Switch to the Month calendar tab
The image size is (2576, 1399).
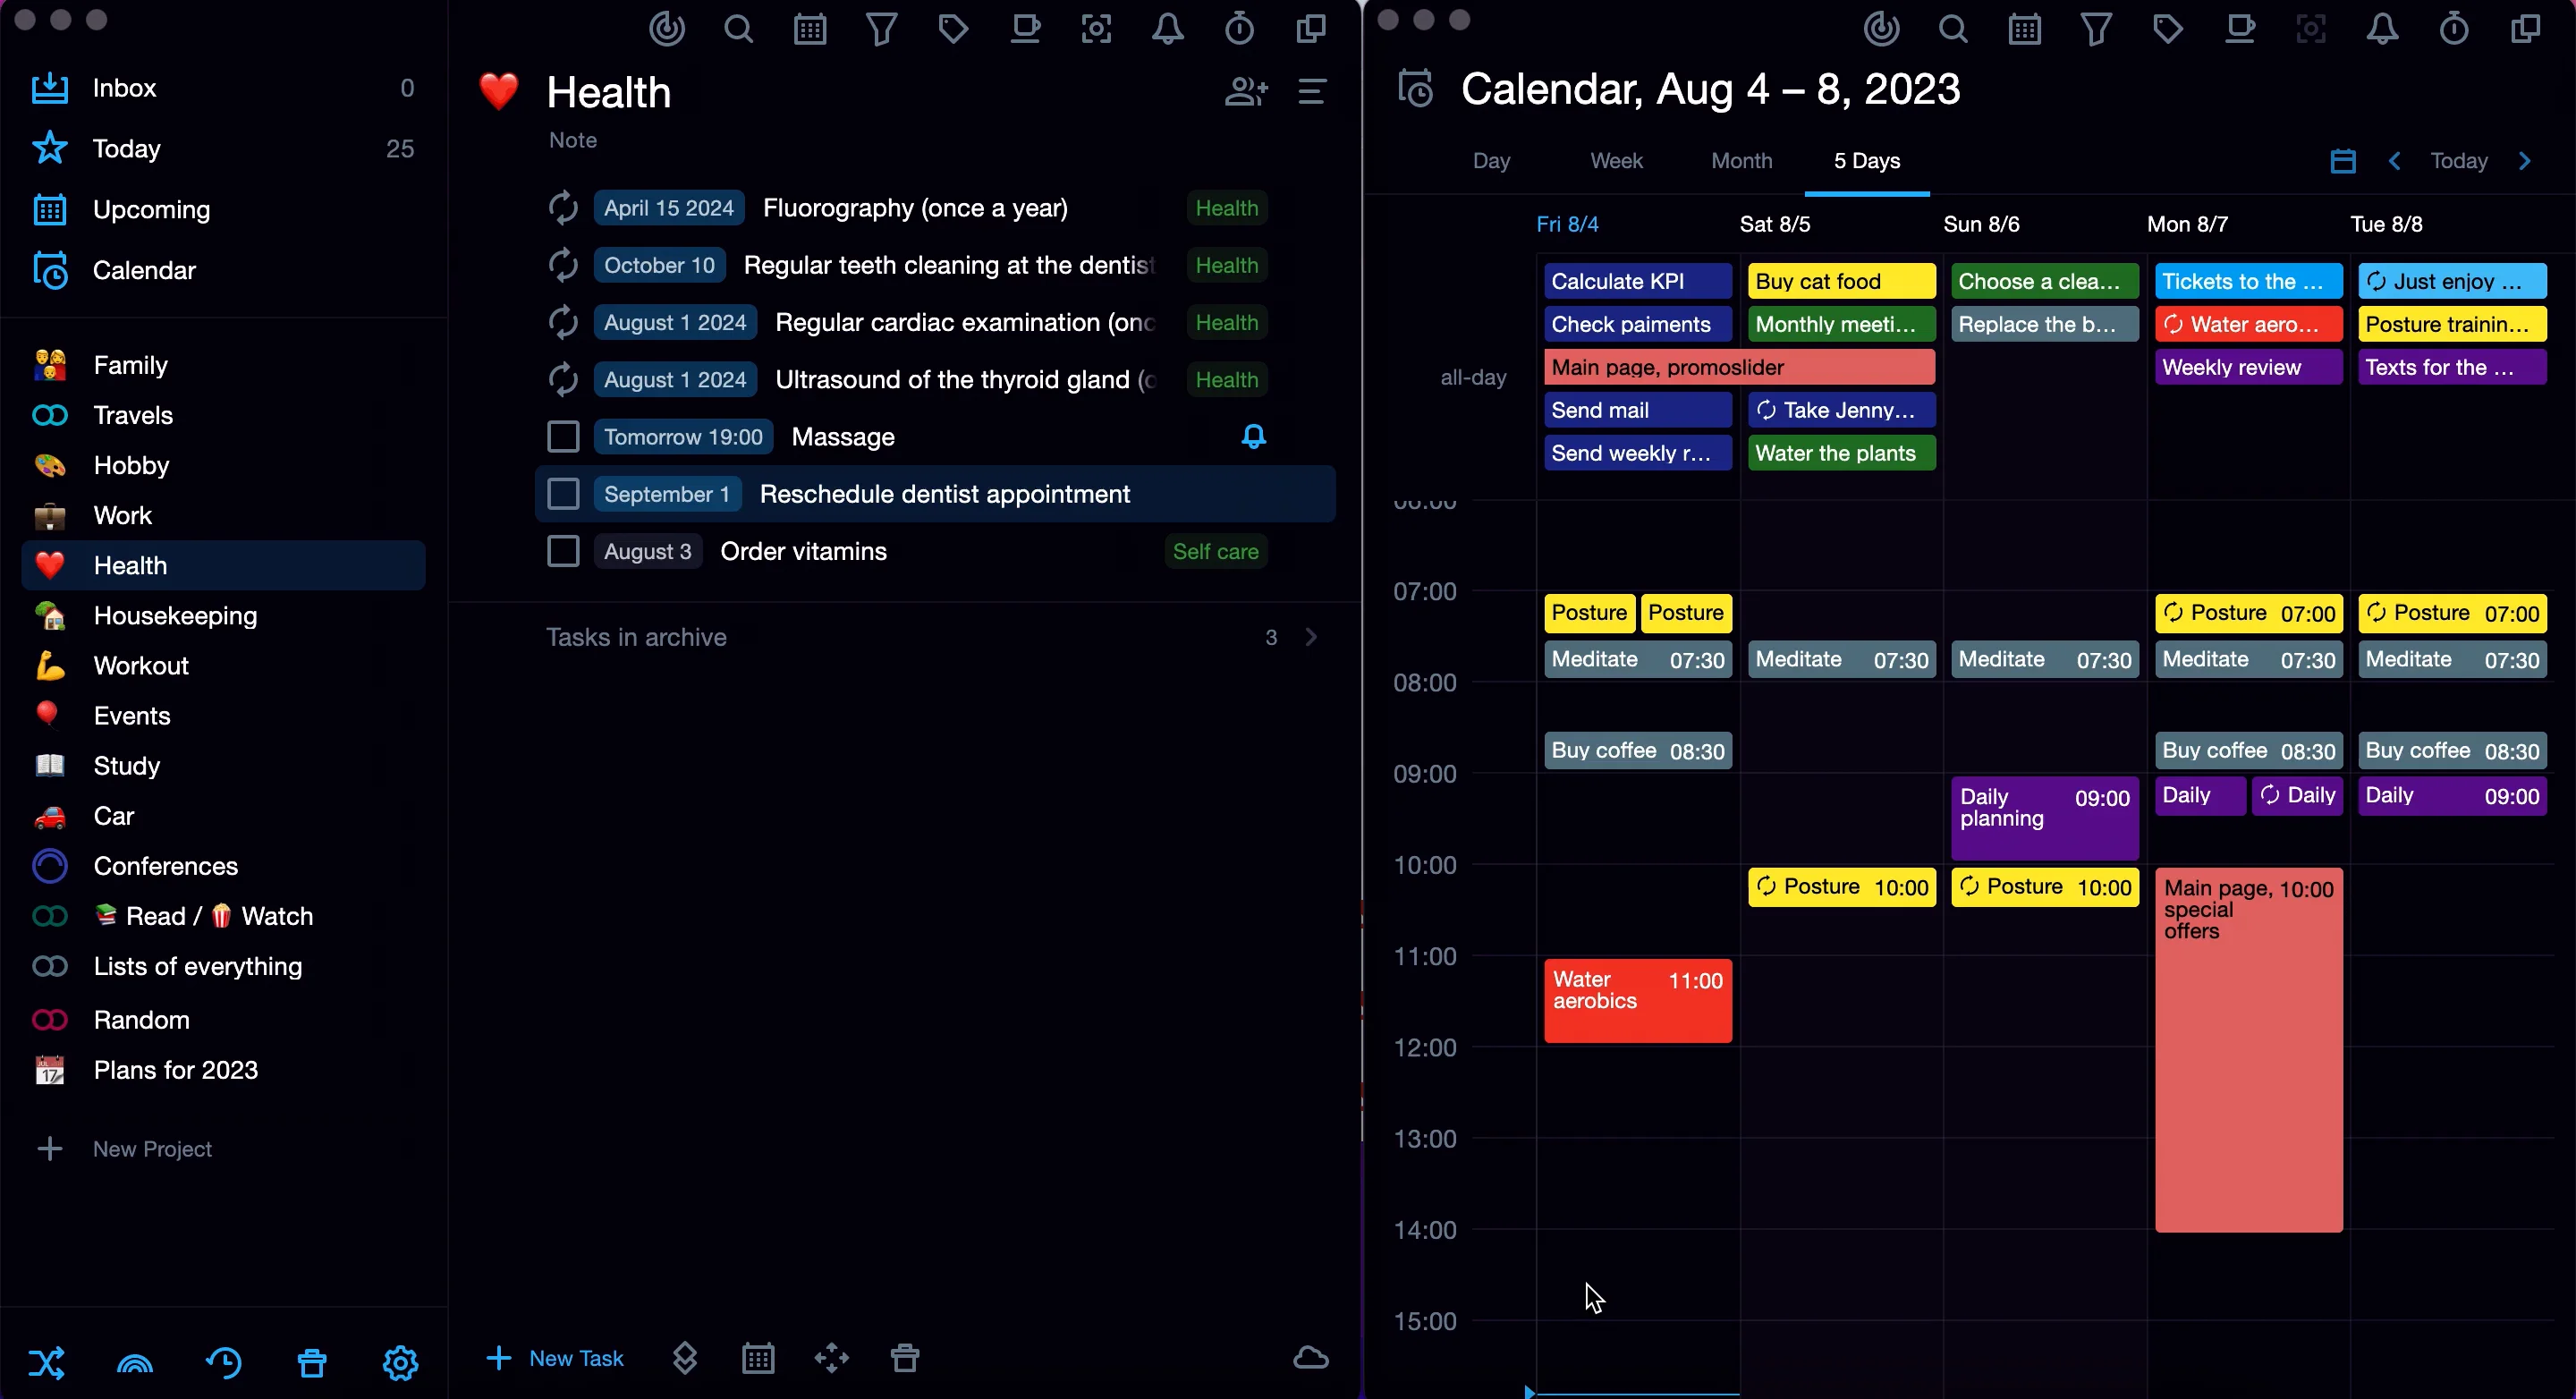[1741, 161]
